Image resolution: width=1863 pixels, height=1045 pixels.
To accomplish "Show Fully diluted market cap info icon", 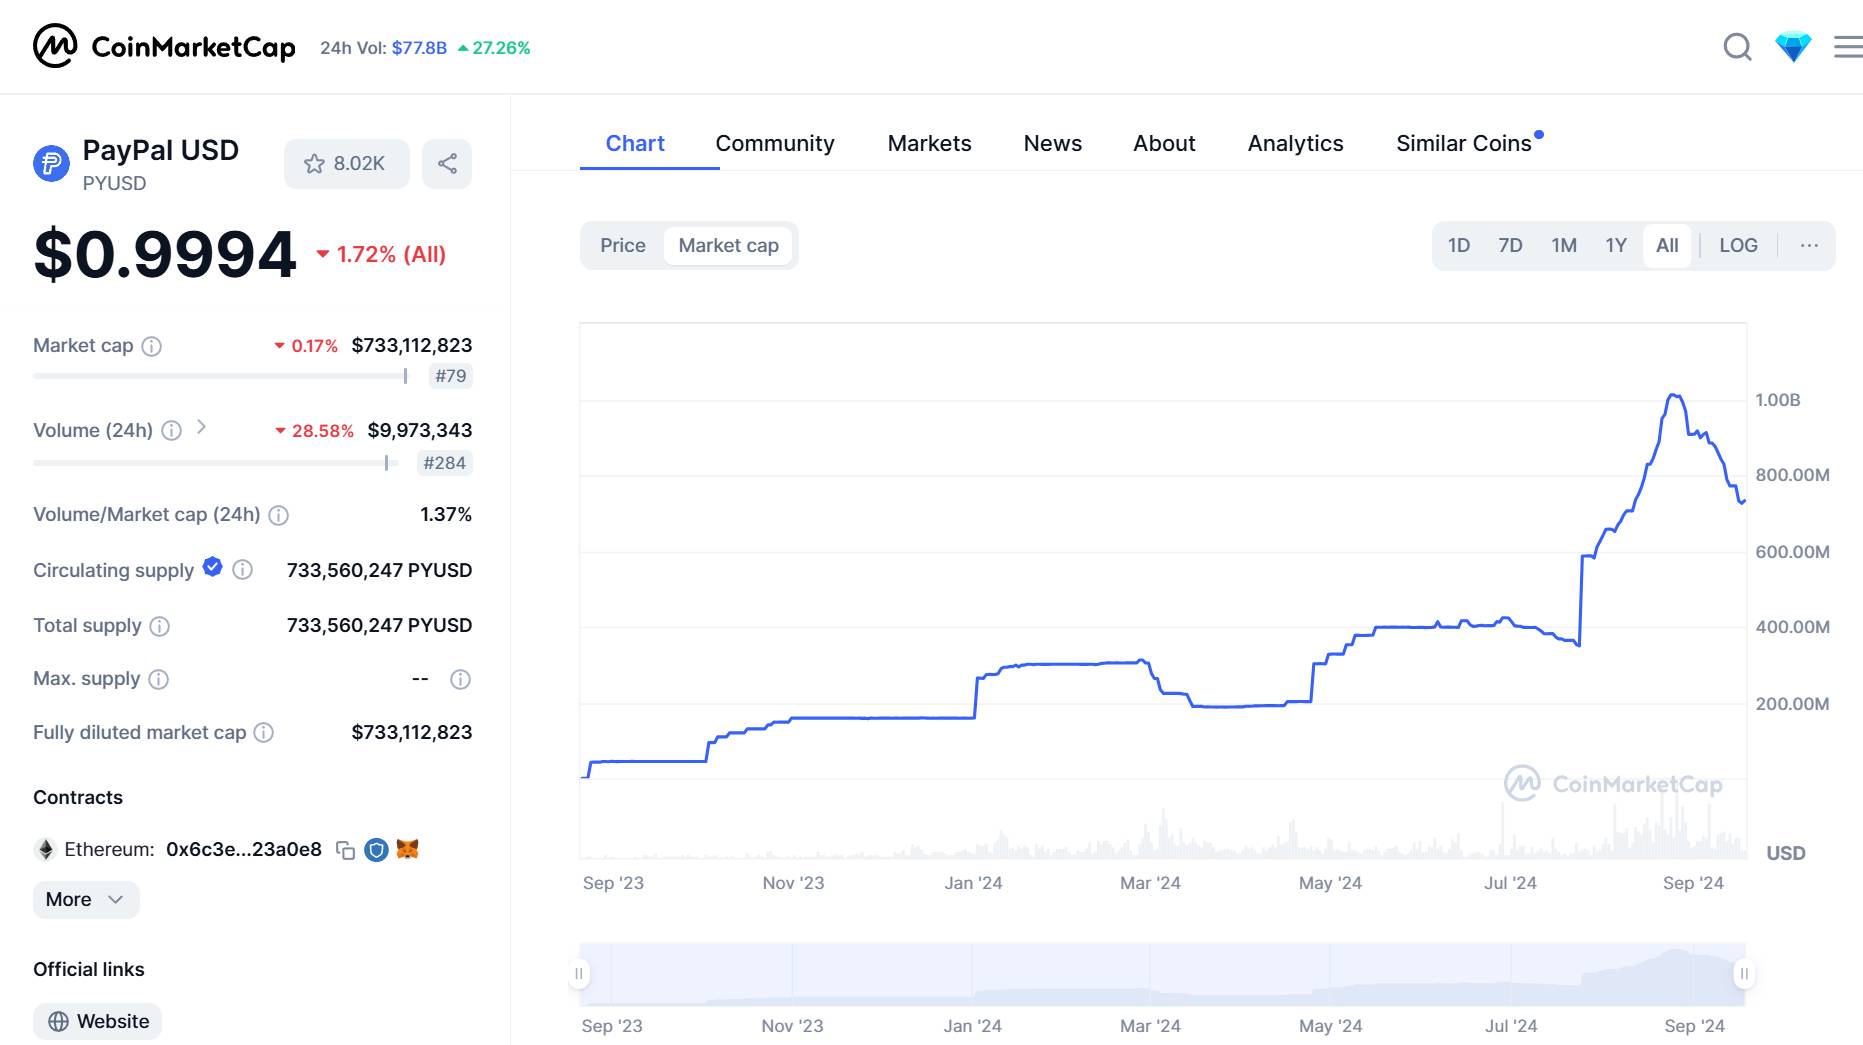I will click(x=263, y=733).
